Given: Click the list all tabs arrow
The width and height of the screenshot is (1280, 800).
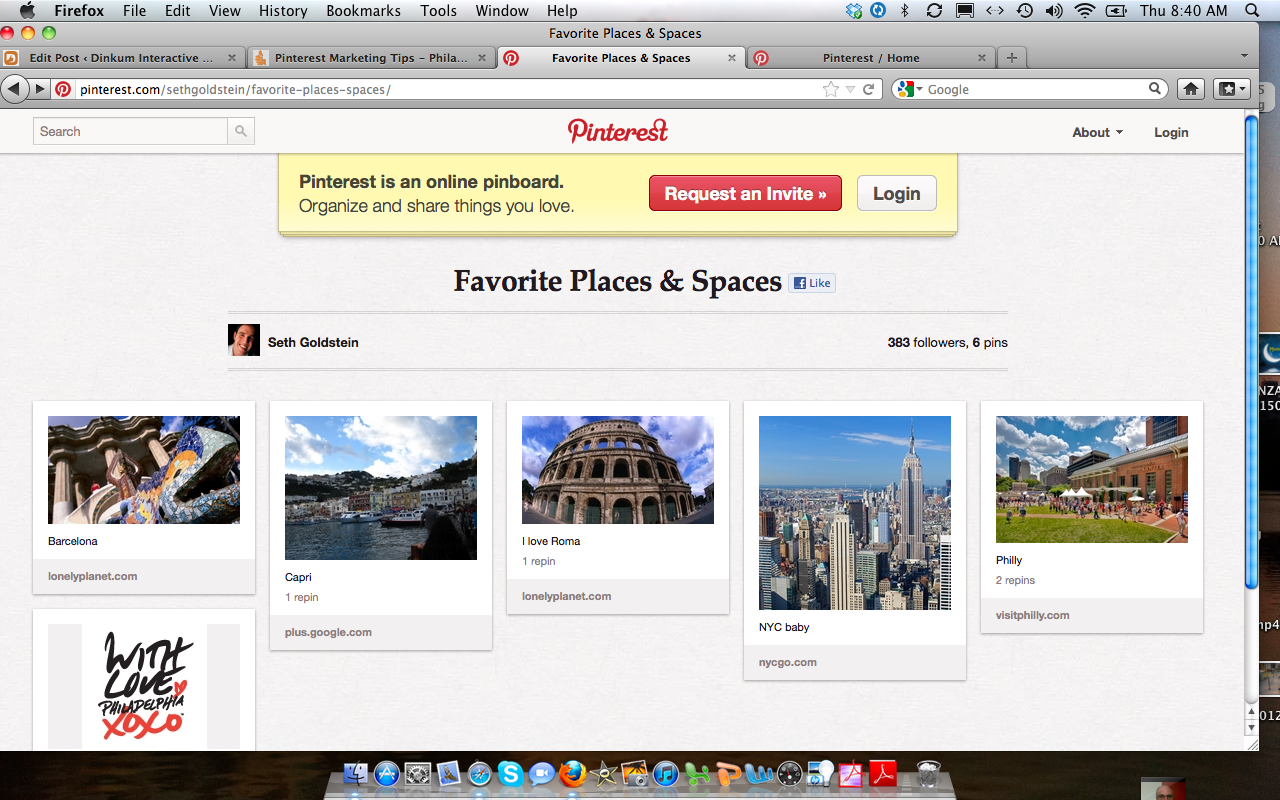Looking at the screenshot, I should (1244, 56).
